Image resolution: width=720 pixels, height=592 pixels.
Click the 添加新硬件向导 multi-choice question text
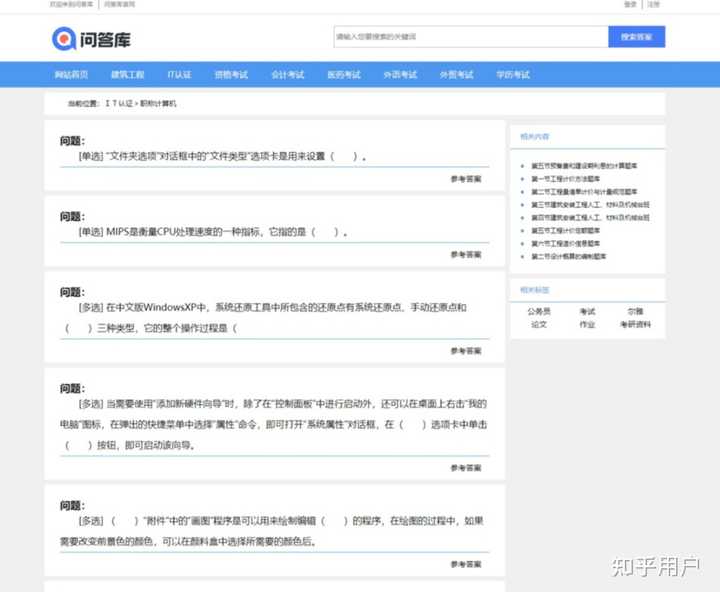tap(274, 424)
